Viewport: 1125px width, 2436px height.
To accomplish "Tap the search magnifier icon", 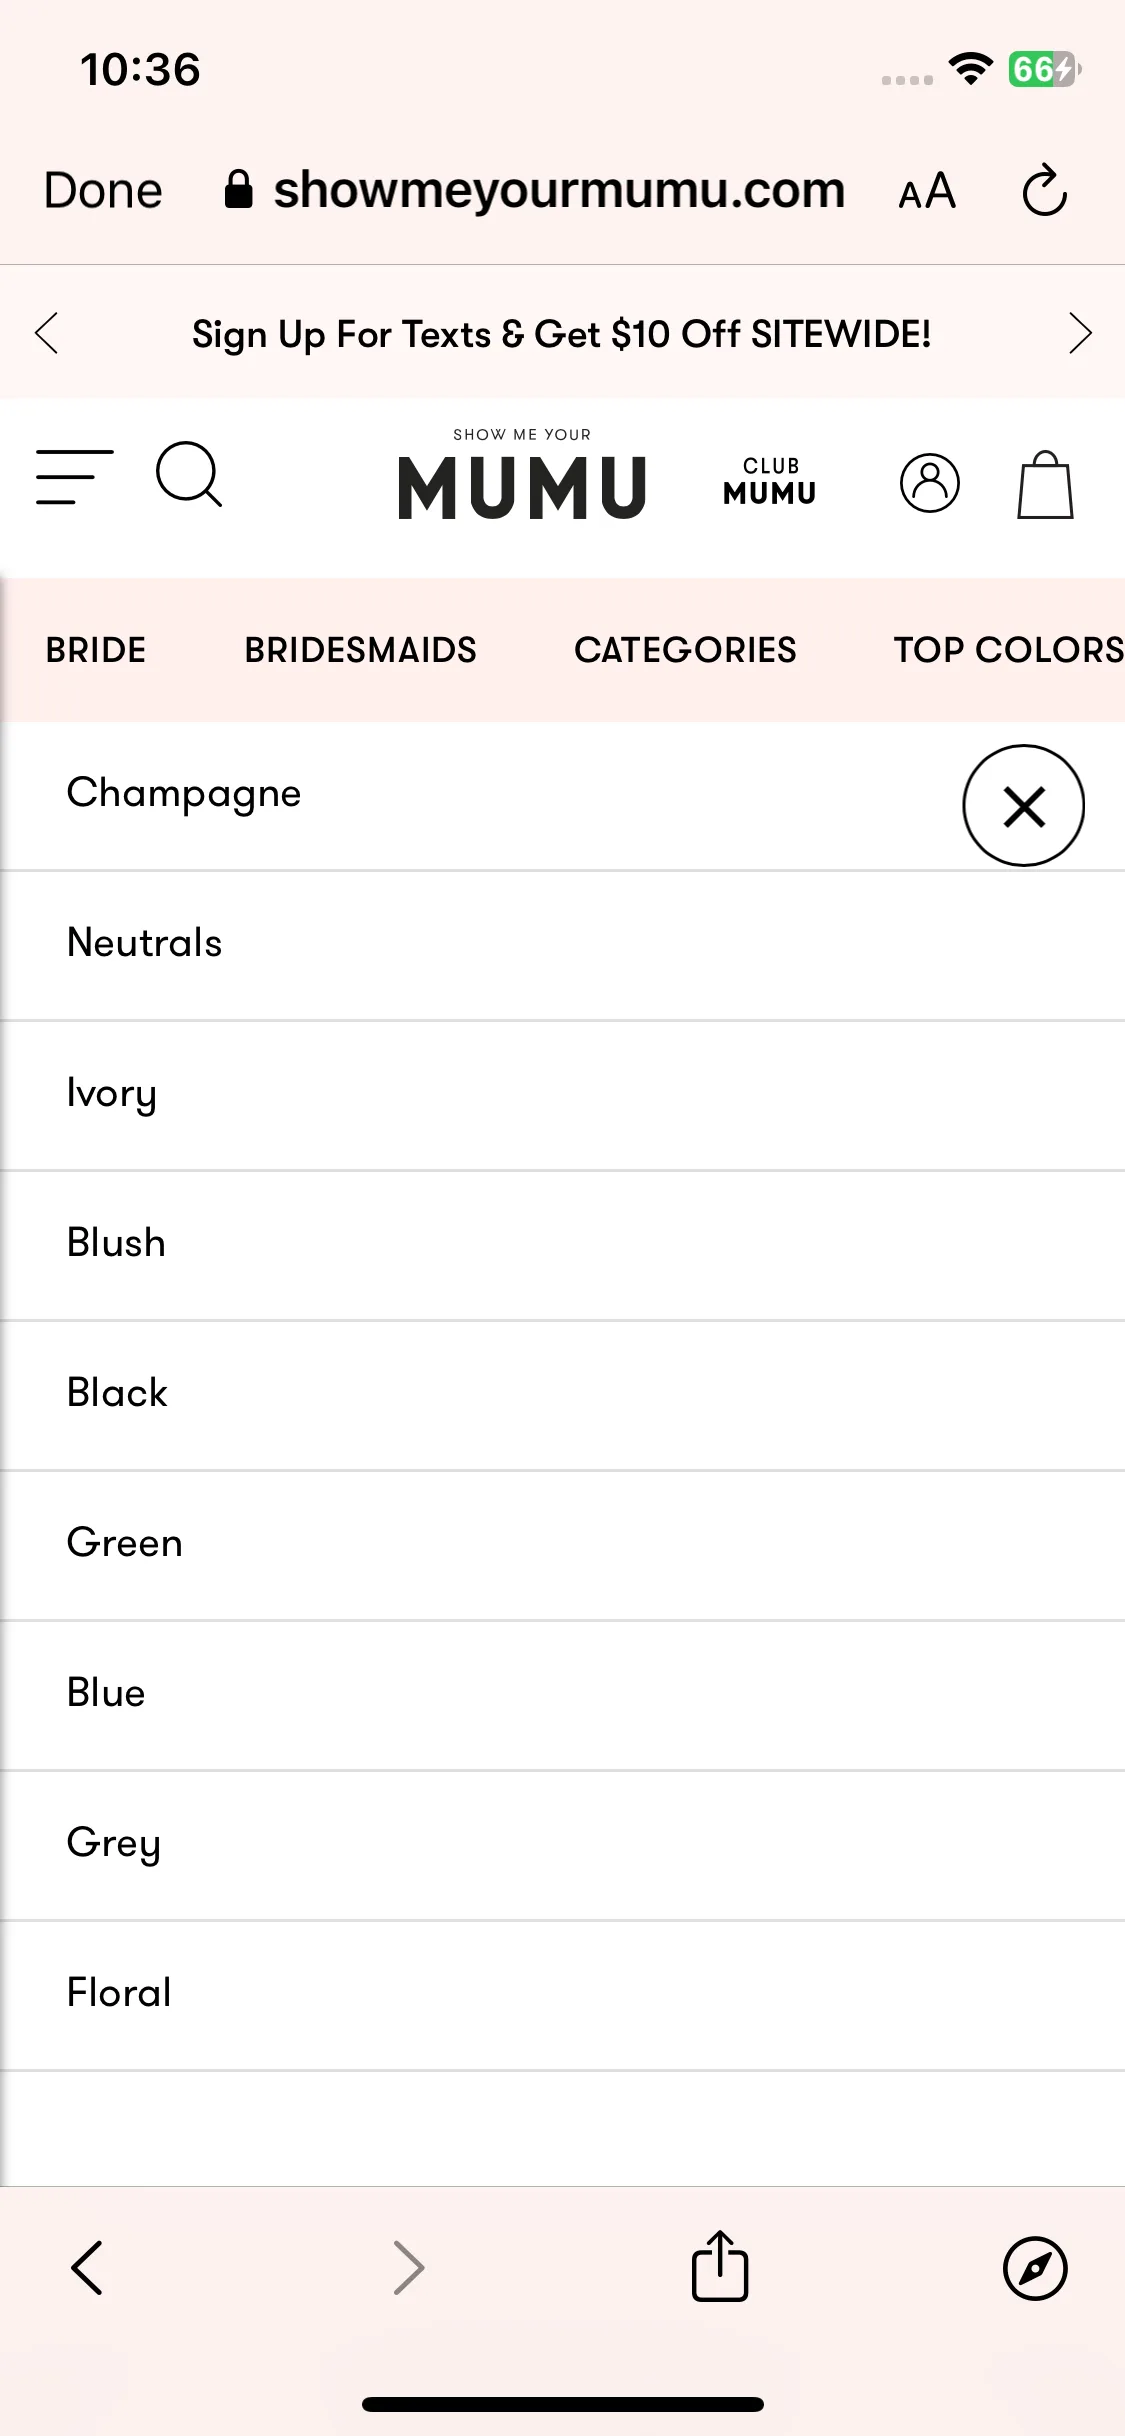I will click(189, 475).
